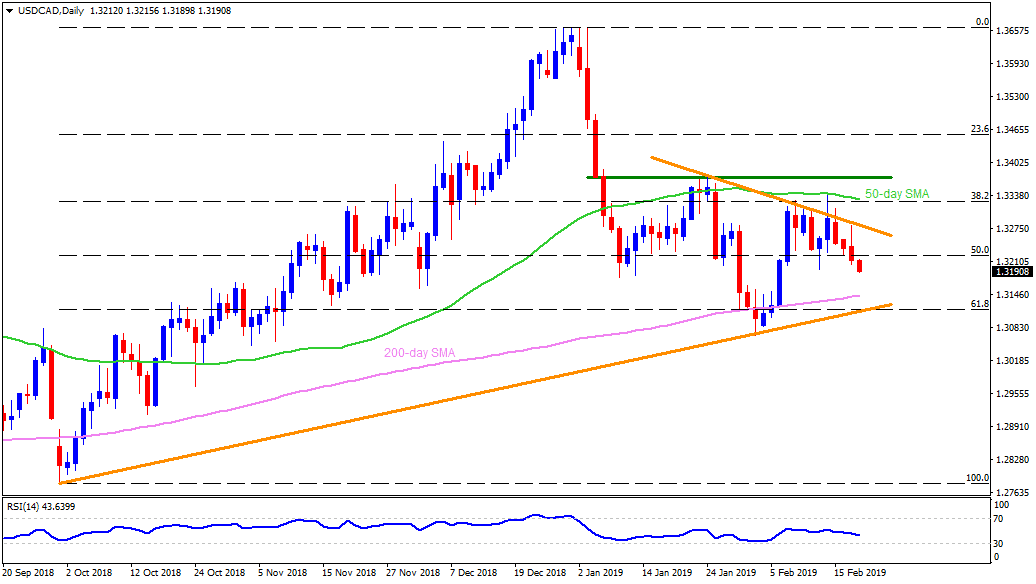Select the 61.8 Fibonacci level label
Image resolution: width=1036 pixels, height=584 pixels.
980,304
